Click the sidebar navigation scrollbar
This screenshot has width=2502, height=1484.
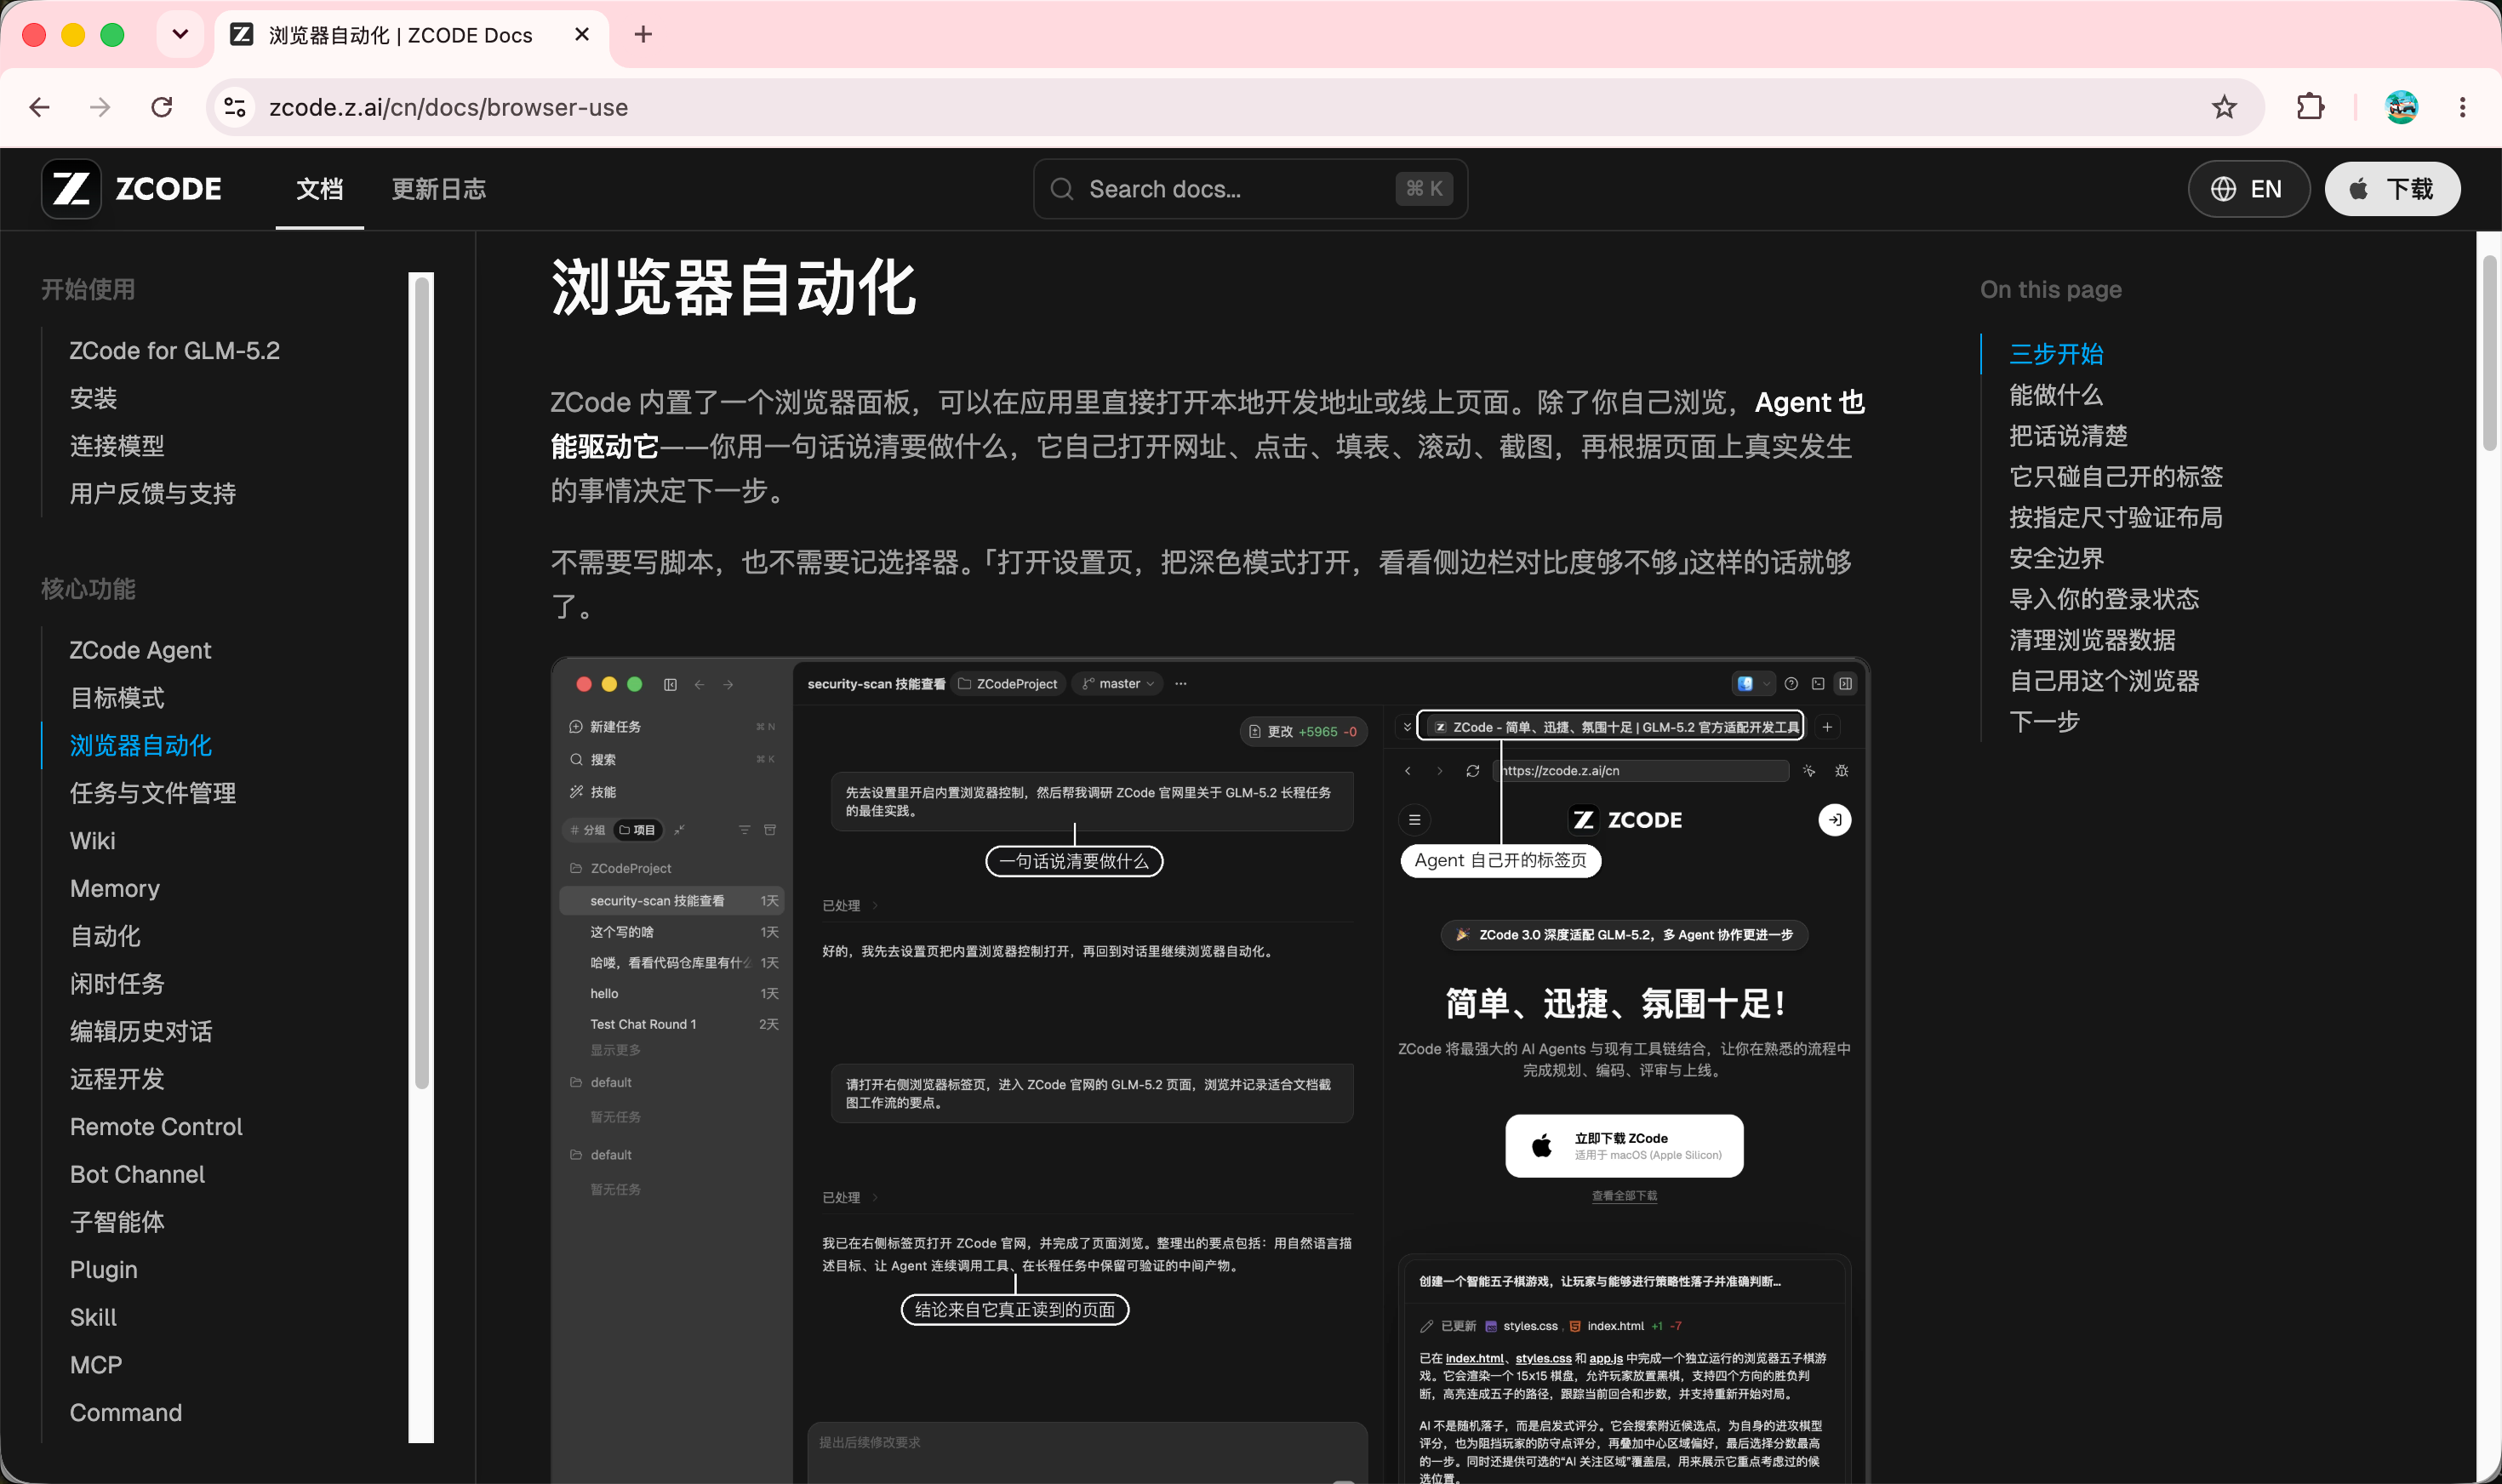click(422, 682)
